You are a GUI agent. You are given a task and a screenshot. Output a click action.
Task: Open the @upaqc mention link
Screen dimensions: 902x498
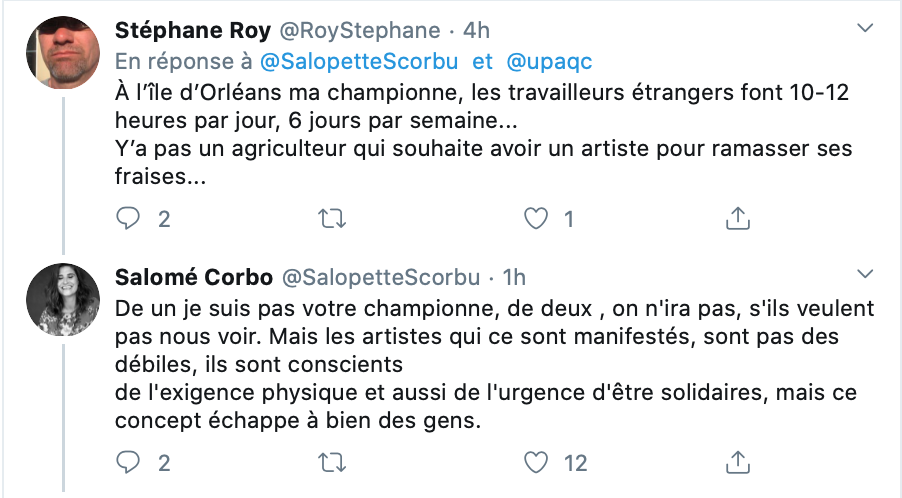click(549, 62)
